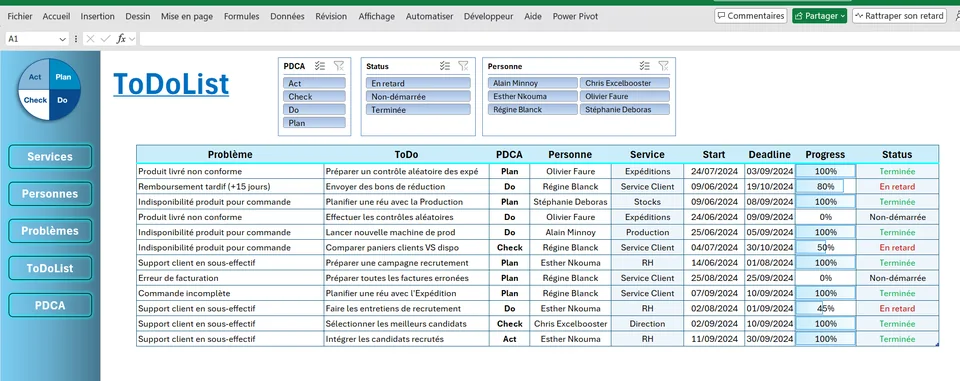The height and width of the screenshot is (381, 960).
Task: Clear the Status slicer filter
Action: click(x=463, y=66)
